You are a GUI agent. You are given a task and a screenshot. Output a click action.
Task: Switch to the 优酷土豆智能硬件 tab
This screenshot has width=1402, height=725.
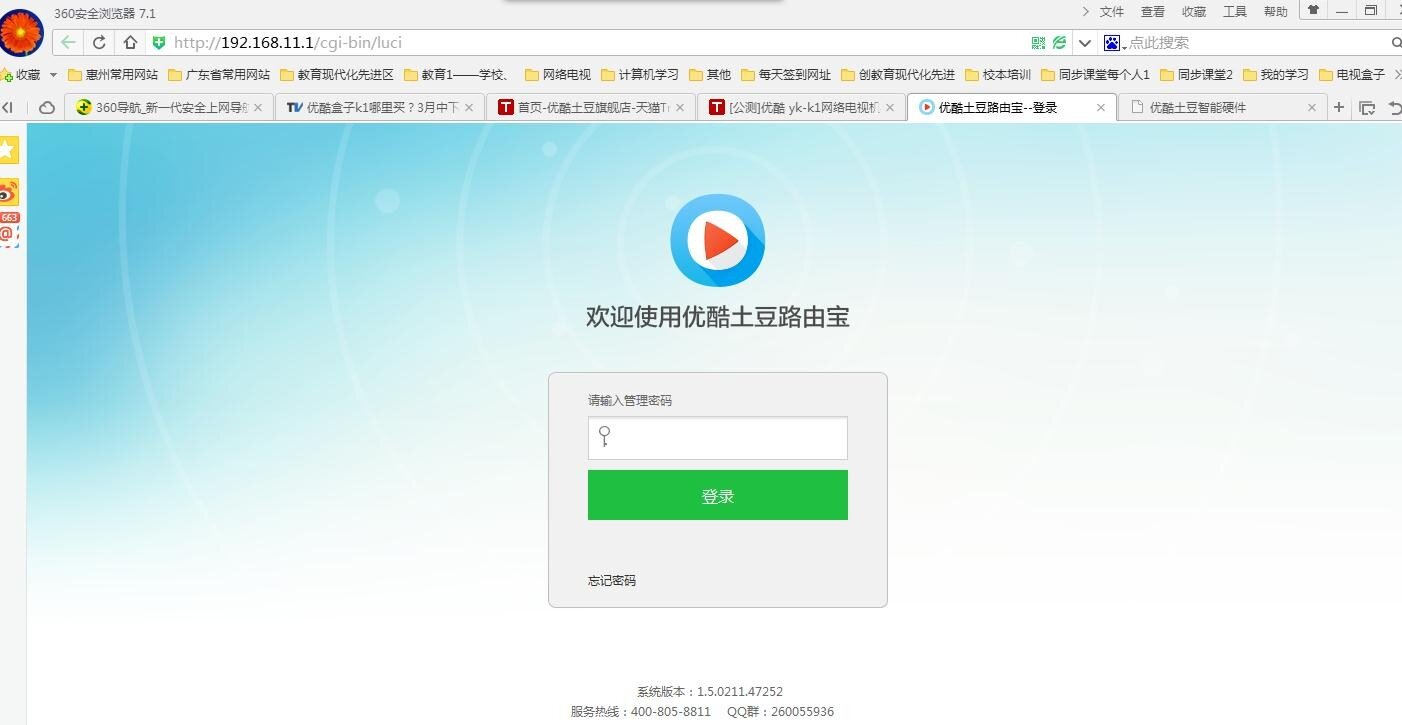pyautogui.click(x=1223, y=107)
